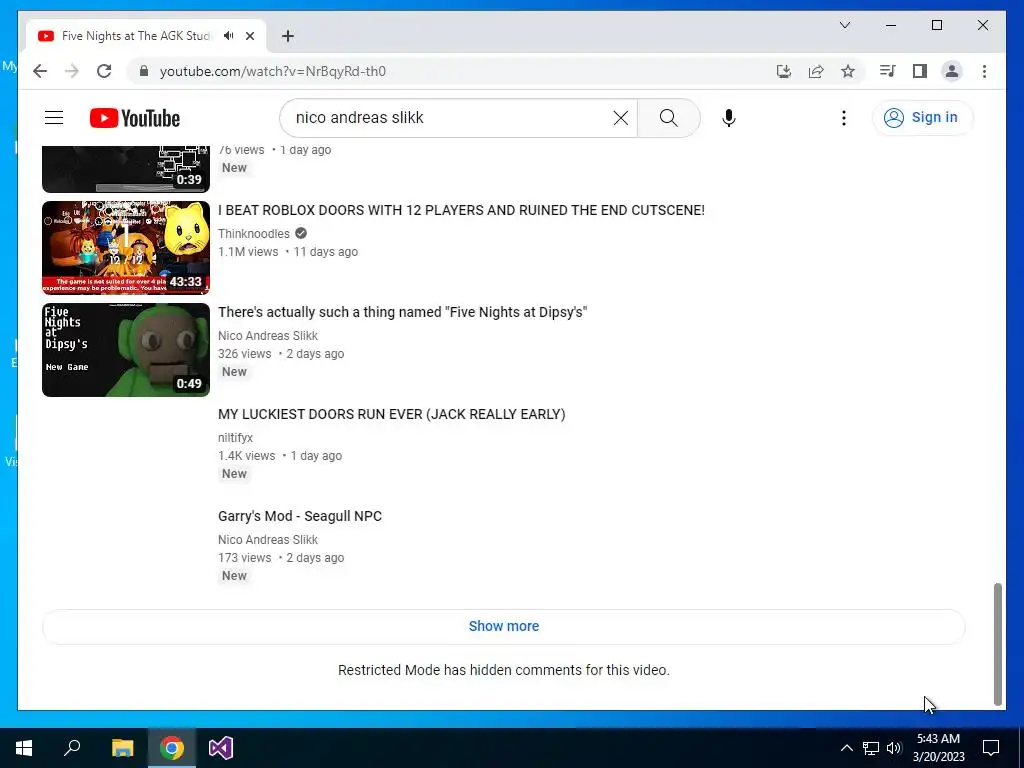
Task: Click the niltifyx channel name
Action: (x=235, y=438)
